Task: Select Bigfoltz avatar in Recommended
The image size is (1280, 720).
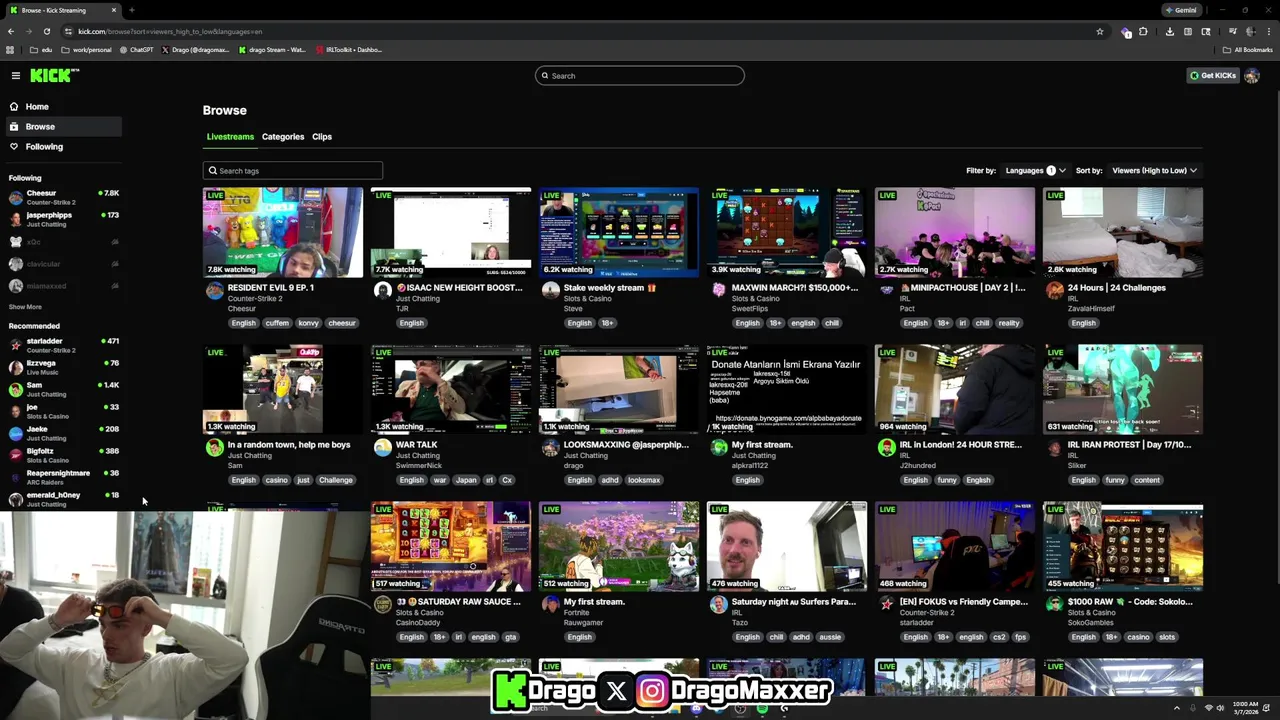Action: 15,455
